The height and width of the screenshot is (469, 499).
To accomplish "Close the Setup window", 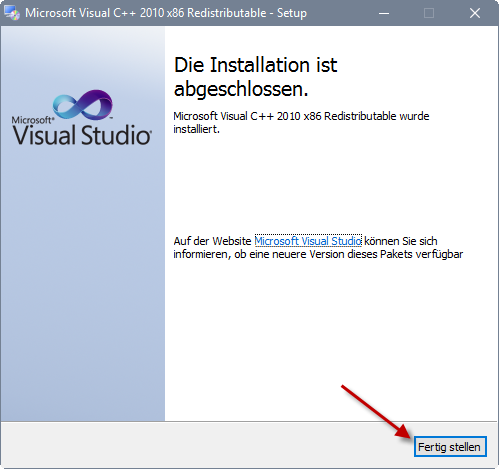I will [474, 13].
